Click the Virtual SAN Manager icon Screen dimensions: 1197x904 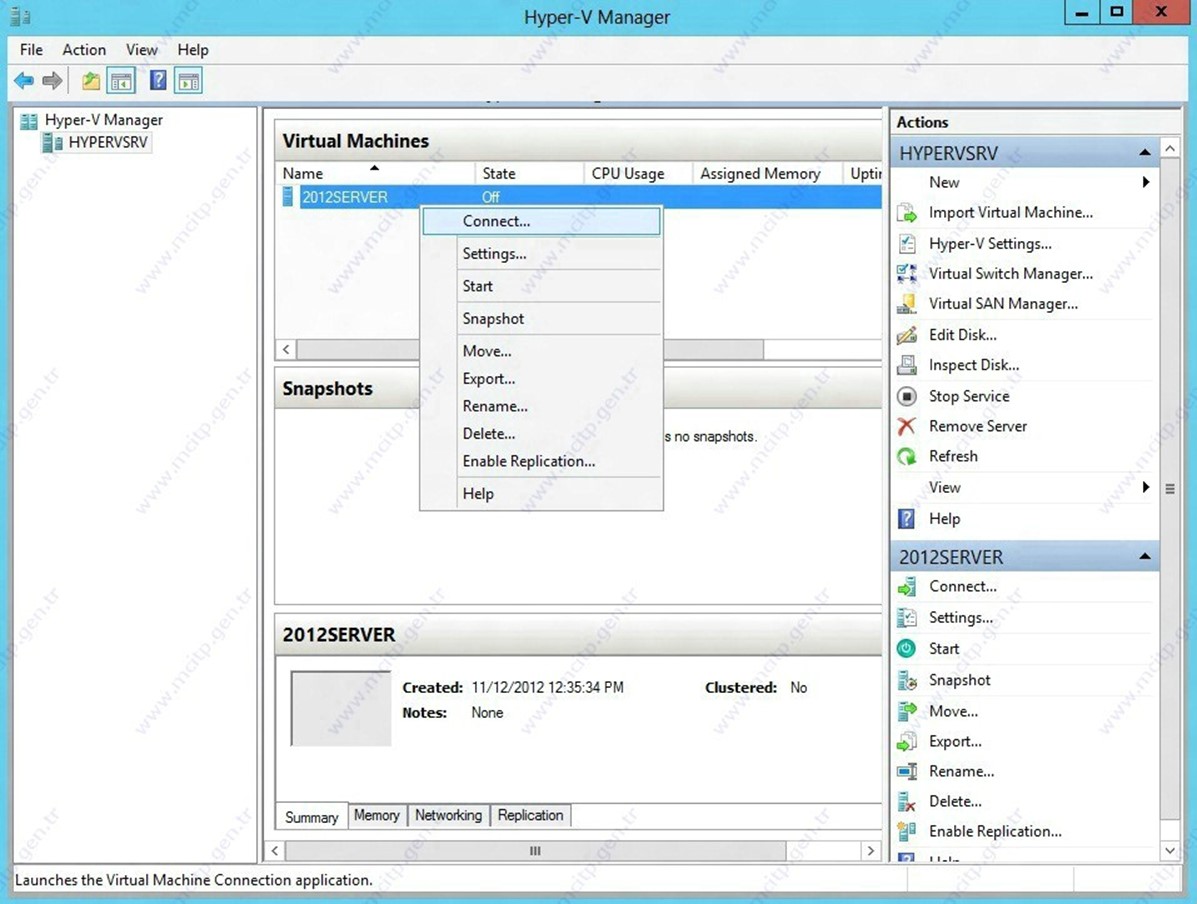point(906,304)
